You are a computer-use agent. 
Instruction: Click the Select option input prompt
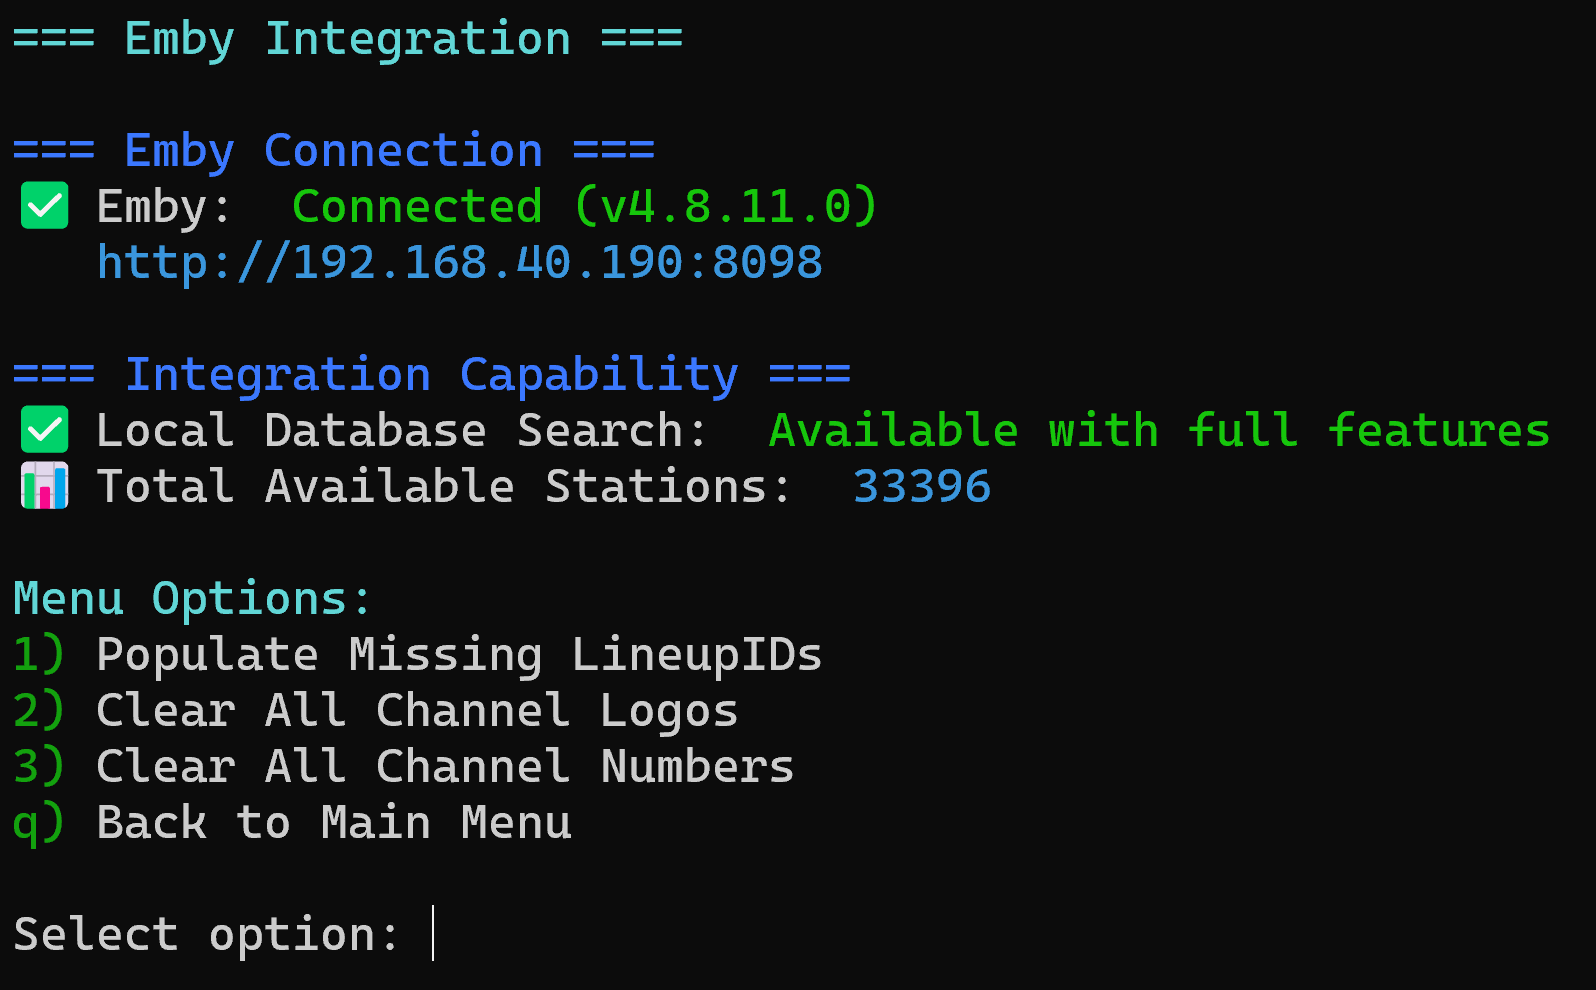point(433,934)
